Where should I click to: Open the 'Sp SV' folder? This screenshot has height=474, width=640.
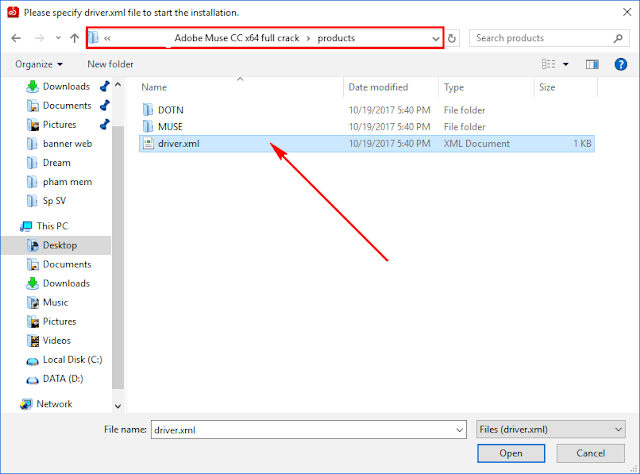54,201
